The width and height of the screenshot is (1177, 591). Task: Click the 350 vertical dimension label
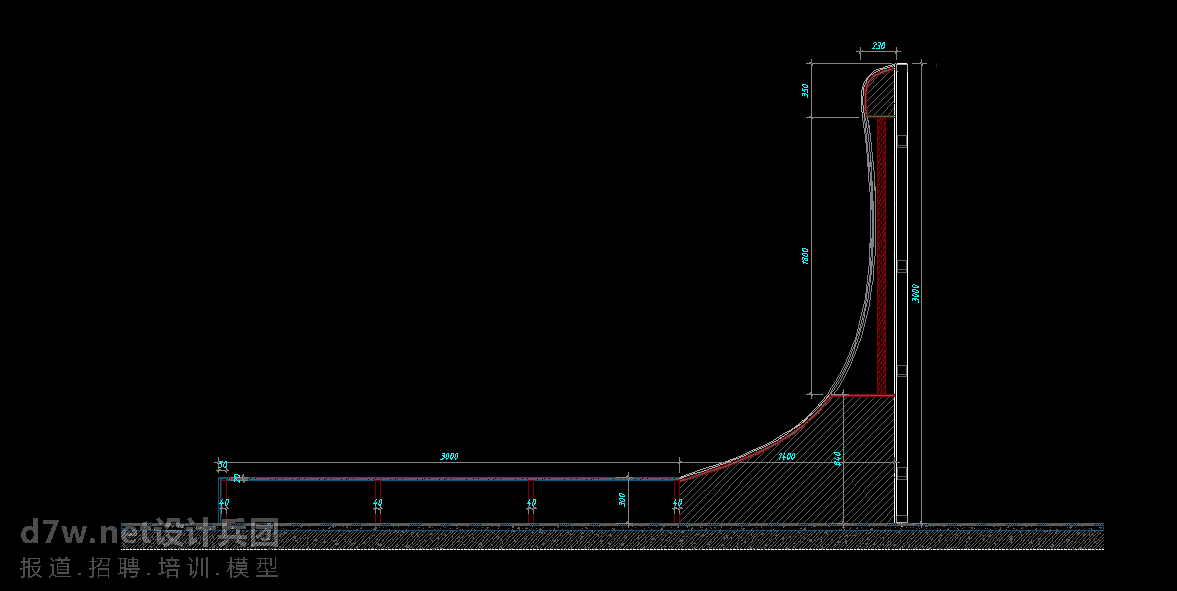point(804,91)
